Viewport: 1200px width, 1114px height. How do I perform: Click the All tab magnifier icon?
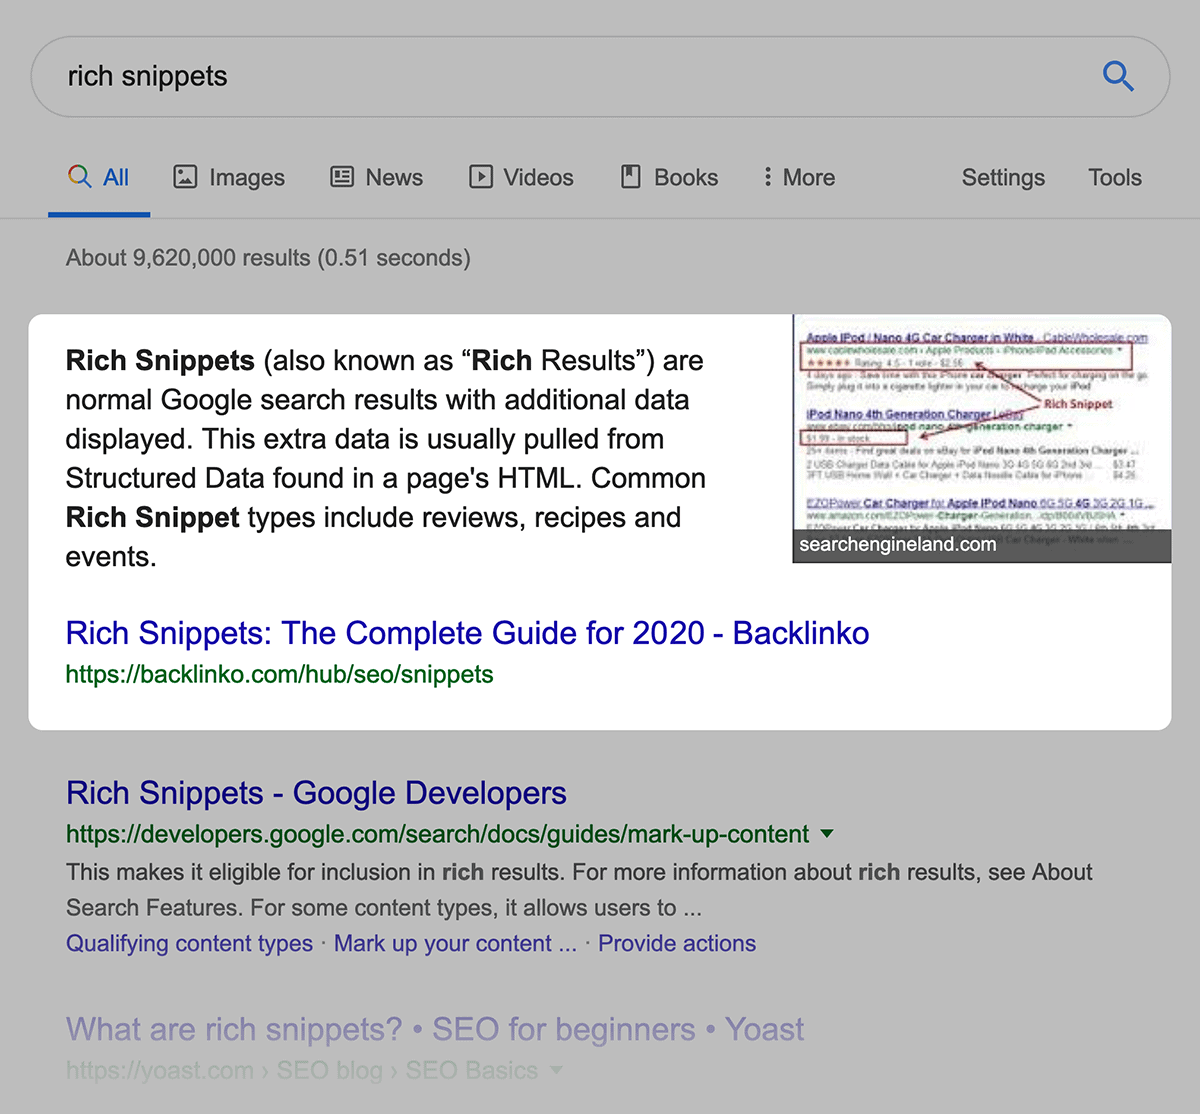[79, 177]
